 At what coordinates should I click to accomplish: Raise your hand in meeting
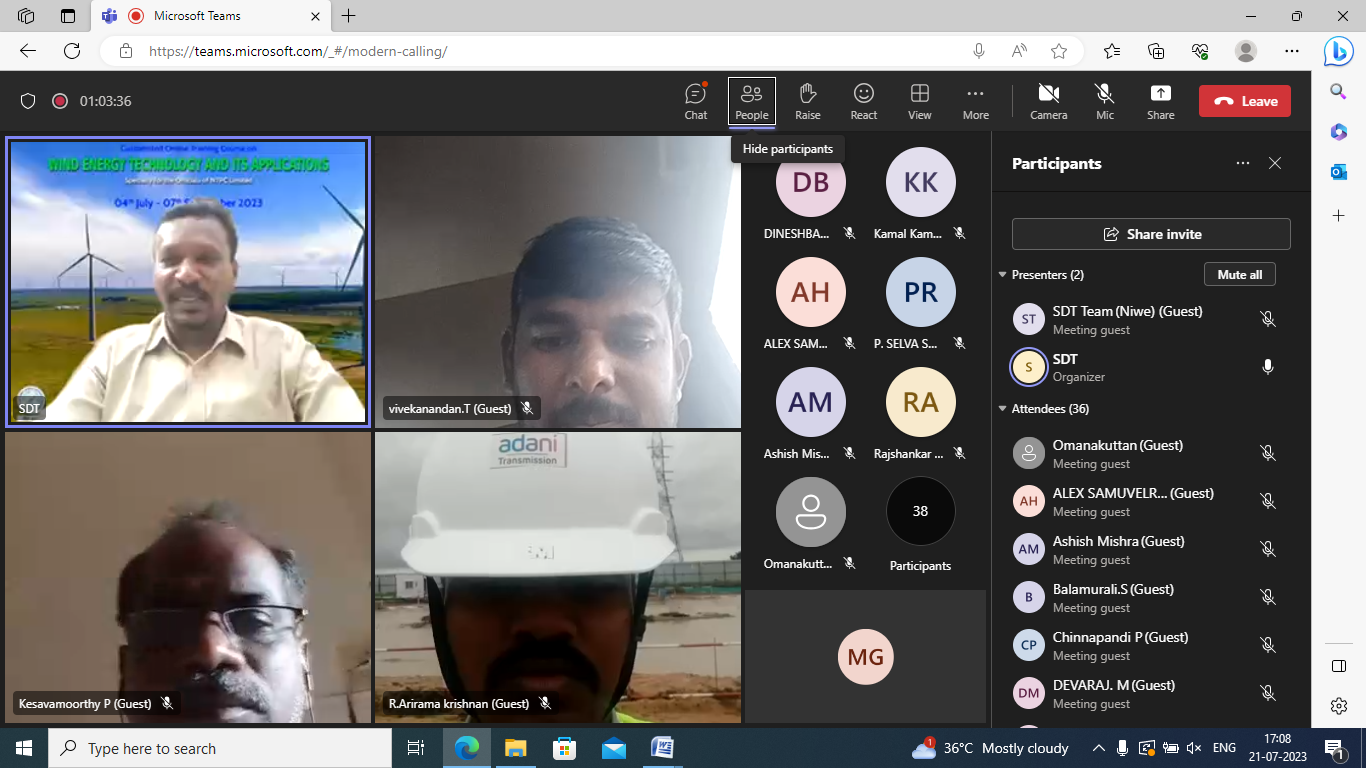tap(807, 101)
